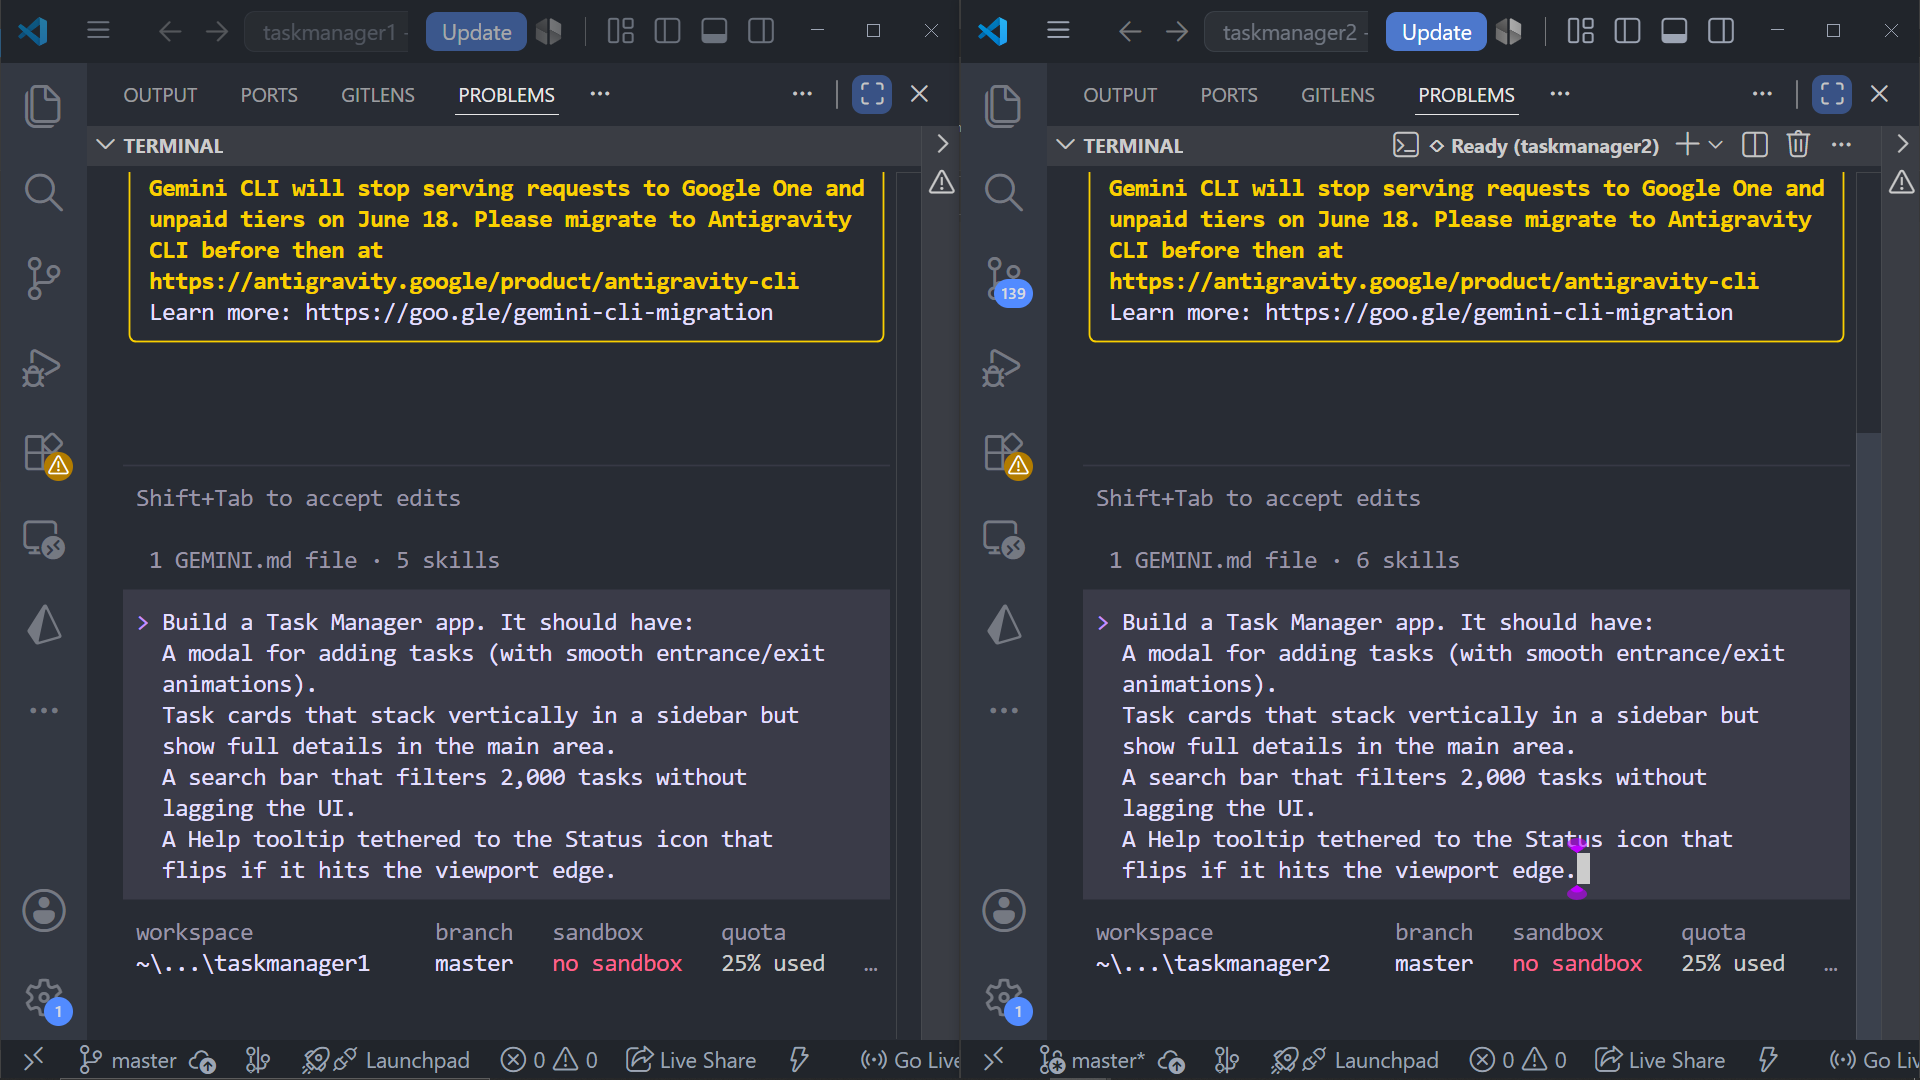The height and width of the screenshot is (1080, 1920).
Task: Open Extensions view in the taskmanager2 window
Action: 1005,454
